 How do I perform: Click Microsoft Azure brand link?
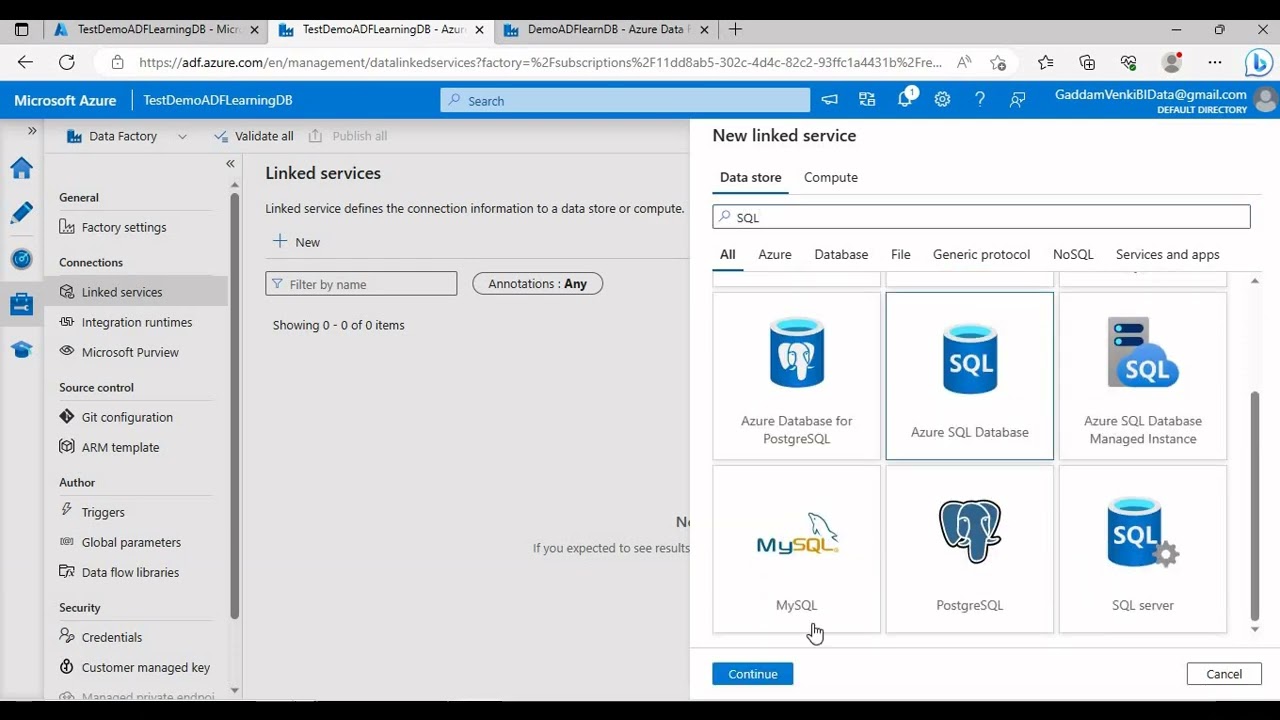pyautogui.click(x=65, y=100)
